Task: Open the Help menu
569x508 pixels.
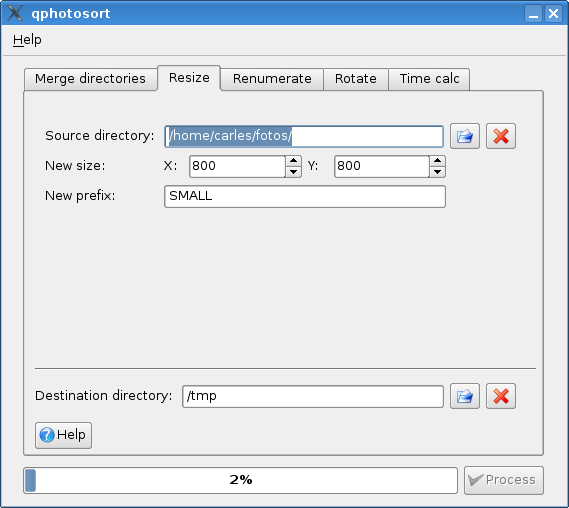Action: click(x=27, y=40)
